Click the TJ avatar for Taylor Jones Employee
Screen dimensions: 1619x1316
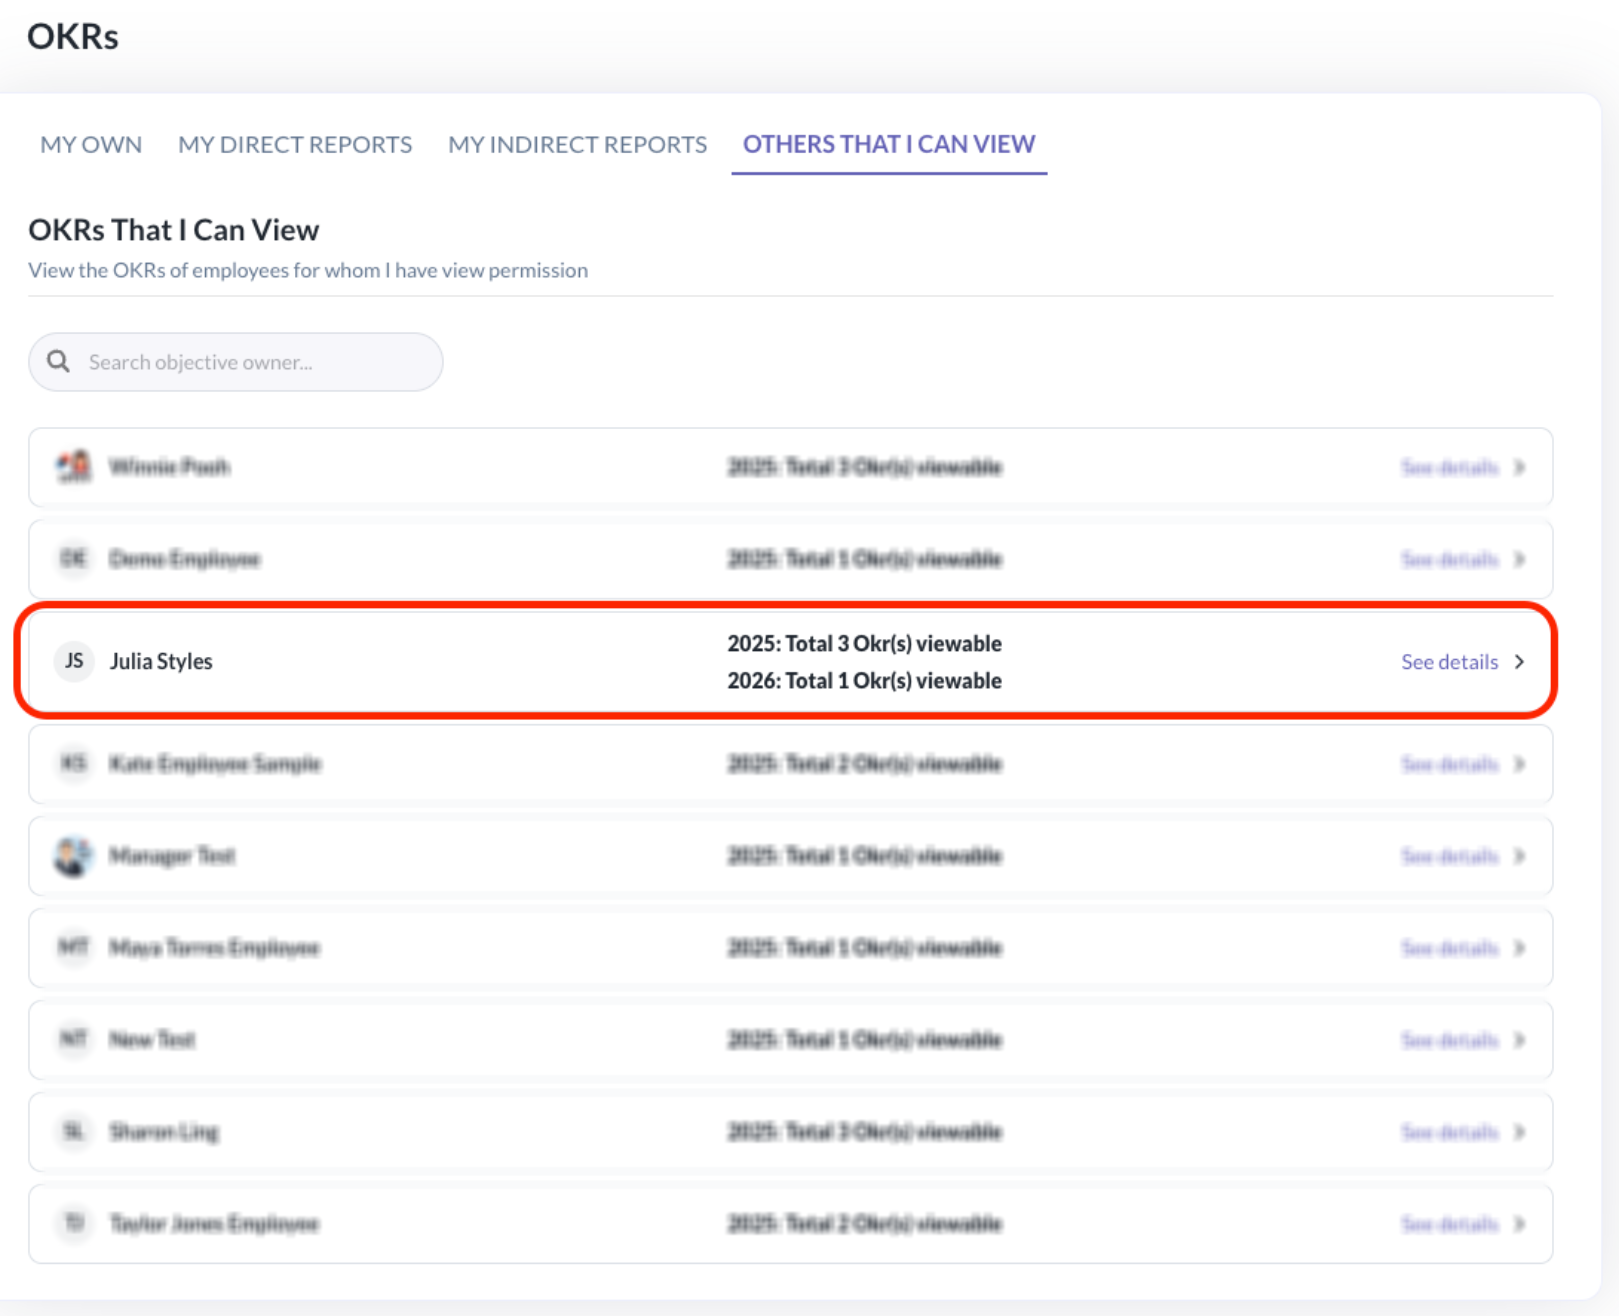74,1223
